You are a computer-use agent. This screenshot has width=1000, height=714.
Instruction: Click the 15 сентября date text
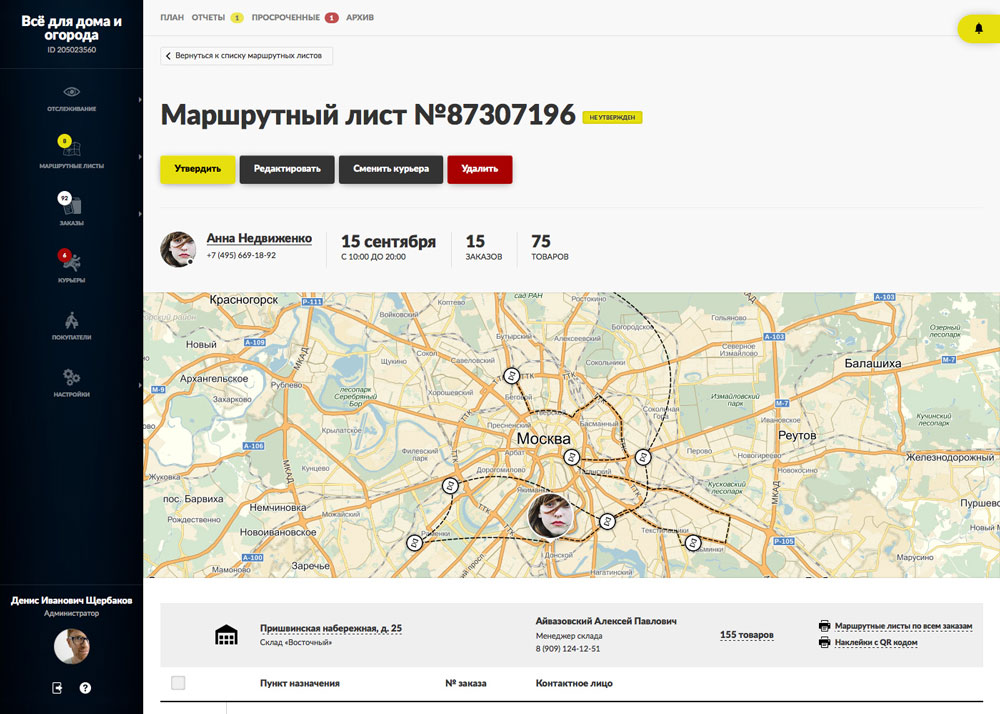coord(388,242)
